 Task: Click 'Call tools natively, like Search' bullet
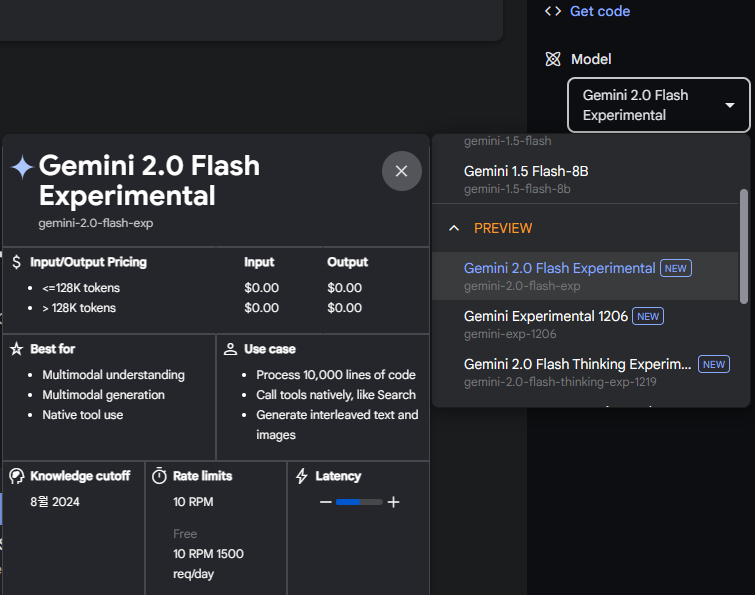(x=336, y=395)
